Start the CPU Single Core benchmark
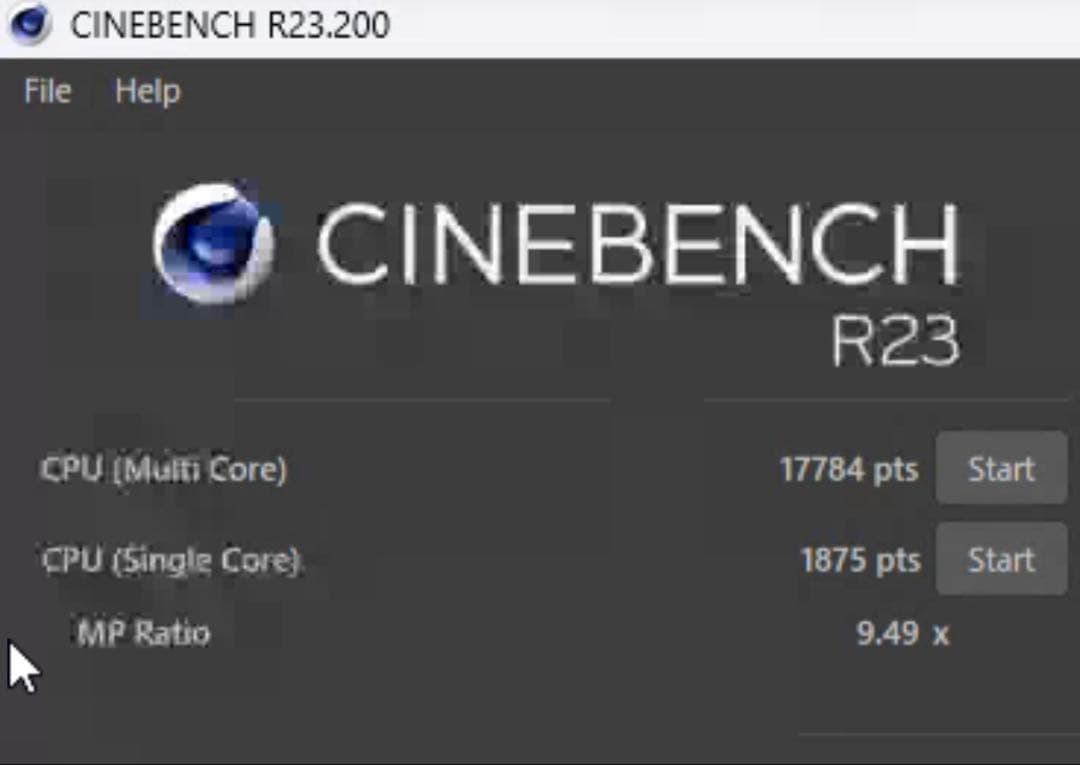This screenshot has width=1080, height=765. tap(1000, 559)
